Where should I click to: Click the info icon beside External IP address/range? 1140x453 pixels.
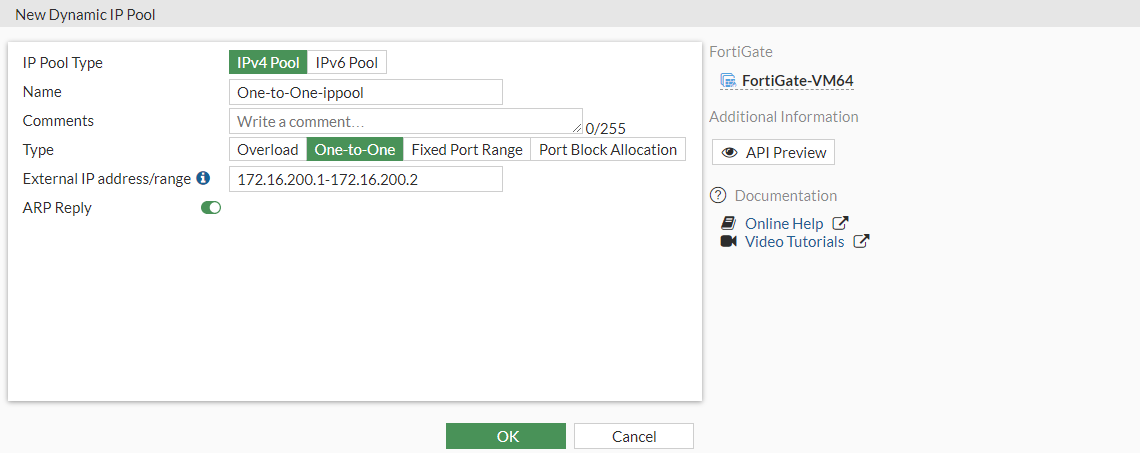(x=203, y=178)
